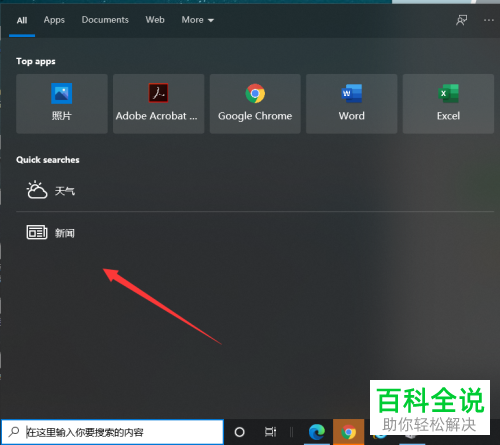Select the 新闻 news quick search
The width and height of the screenshot is (500, 445).
pos(255,232)
